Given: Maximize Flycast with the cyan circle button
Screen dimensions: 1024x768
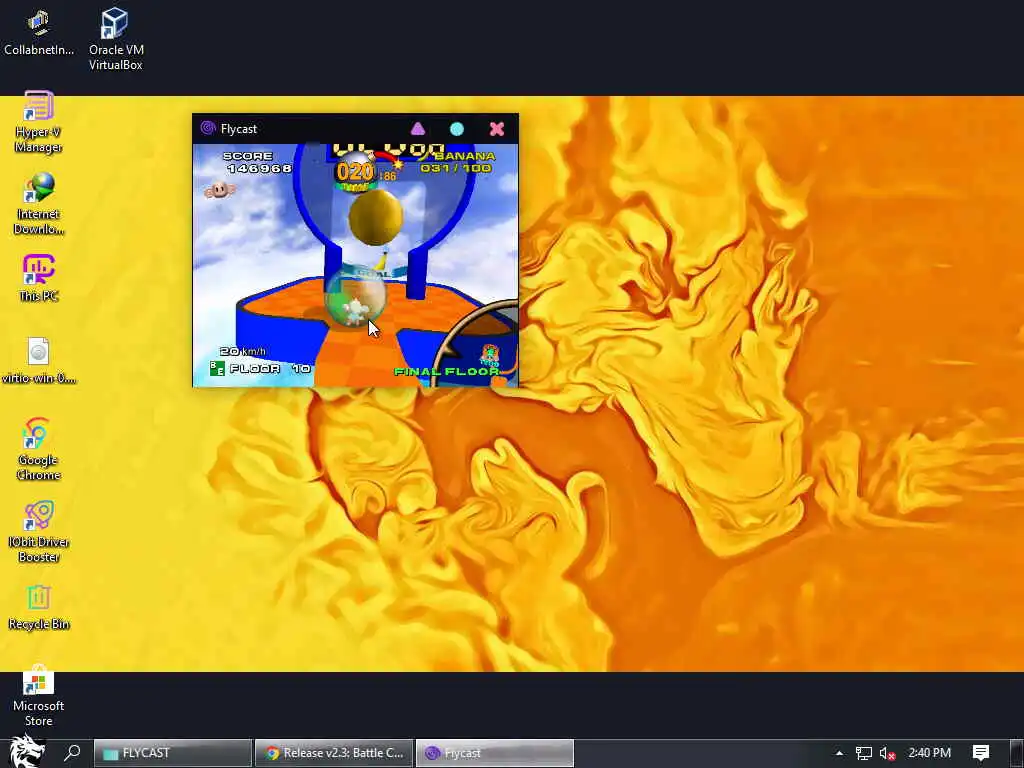Looking at the screenshot, I should click(x=457, y=129).
